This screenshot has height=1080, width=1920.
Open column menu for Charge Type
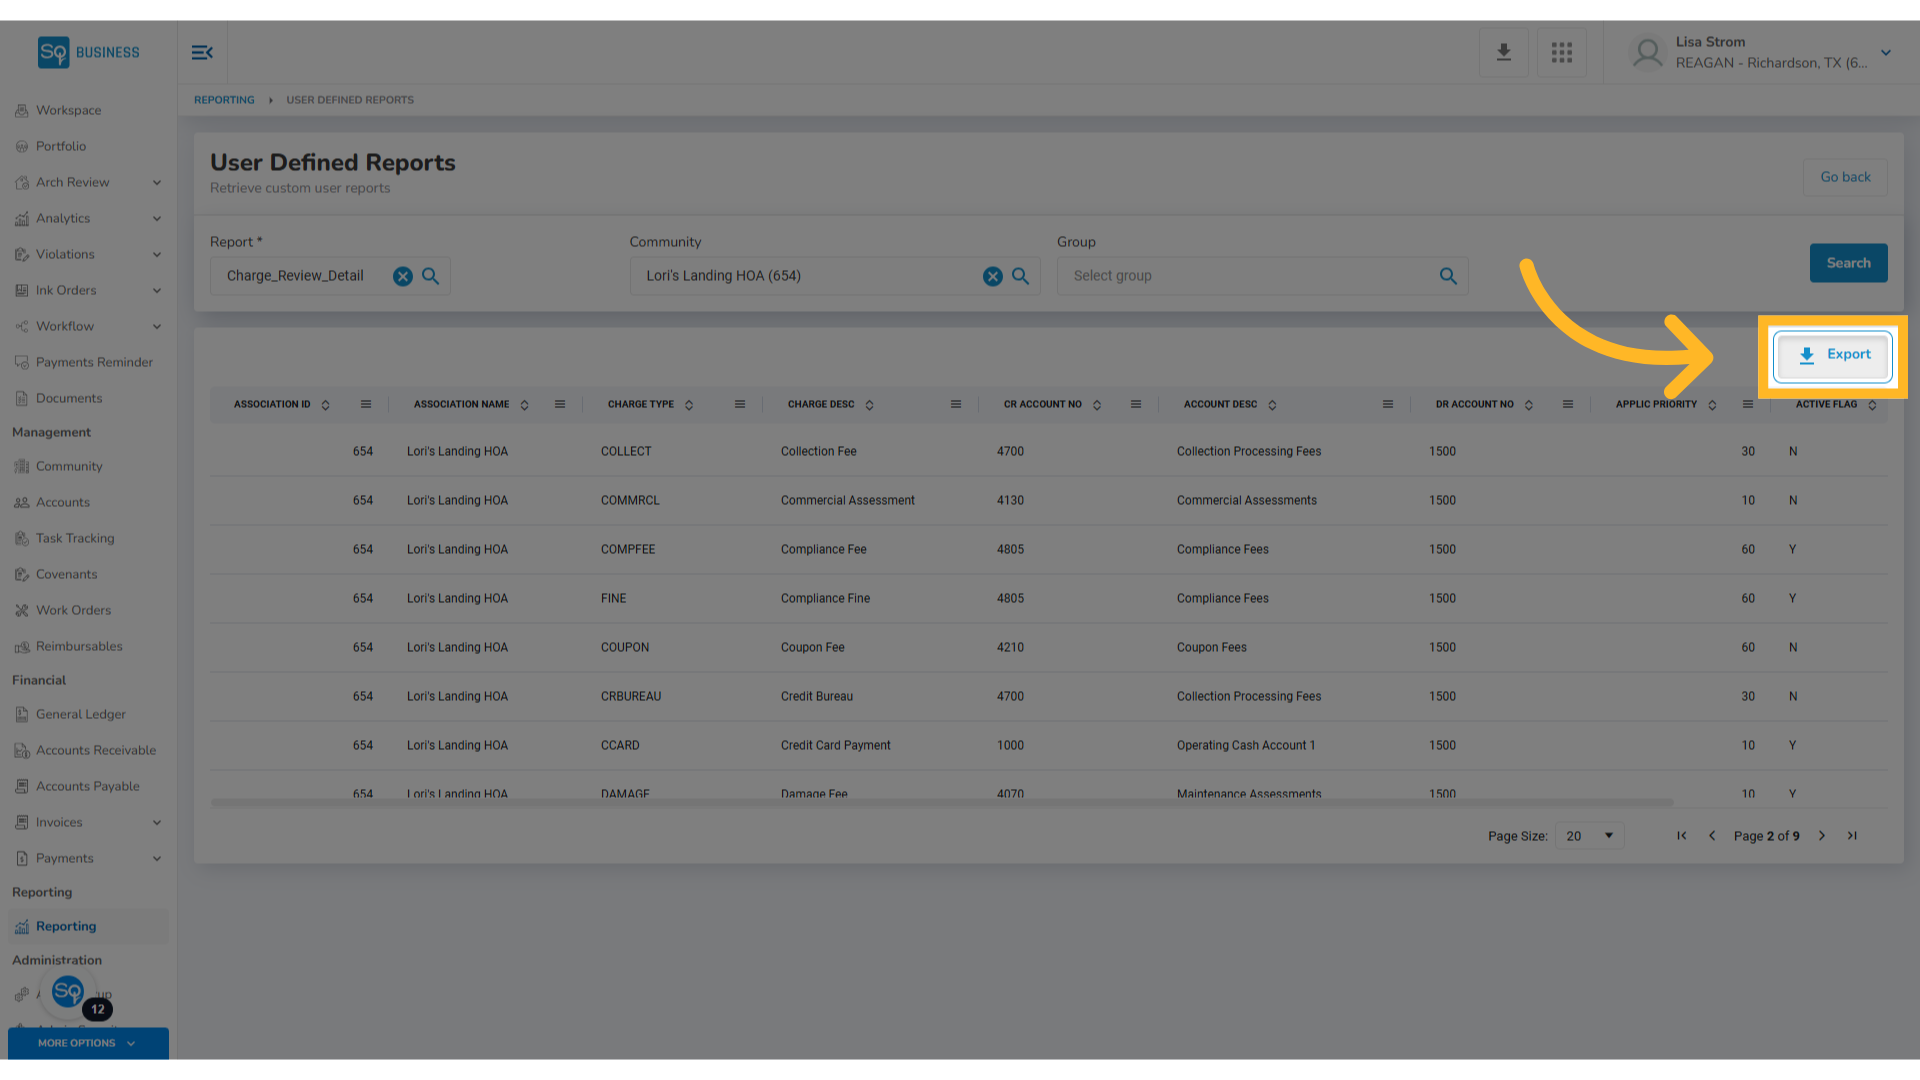(x=740, y=405)
